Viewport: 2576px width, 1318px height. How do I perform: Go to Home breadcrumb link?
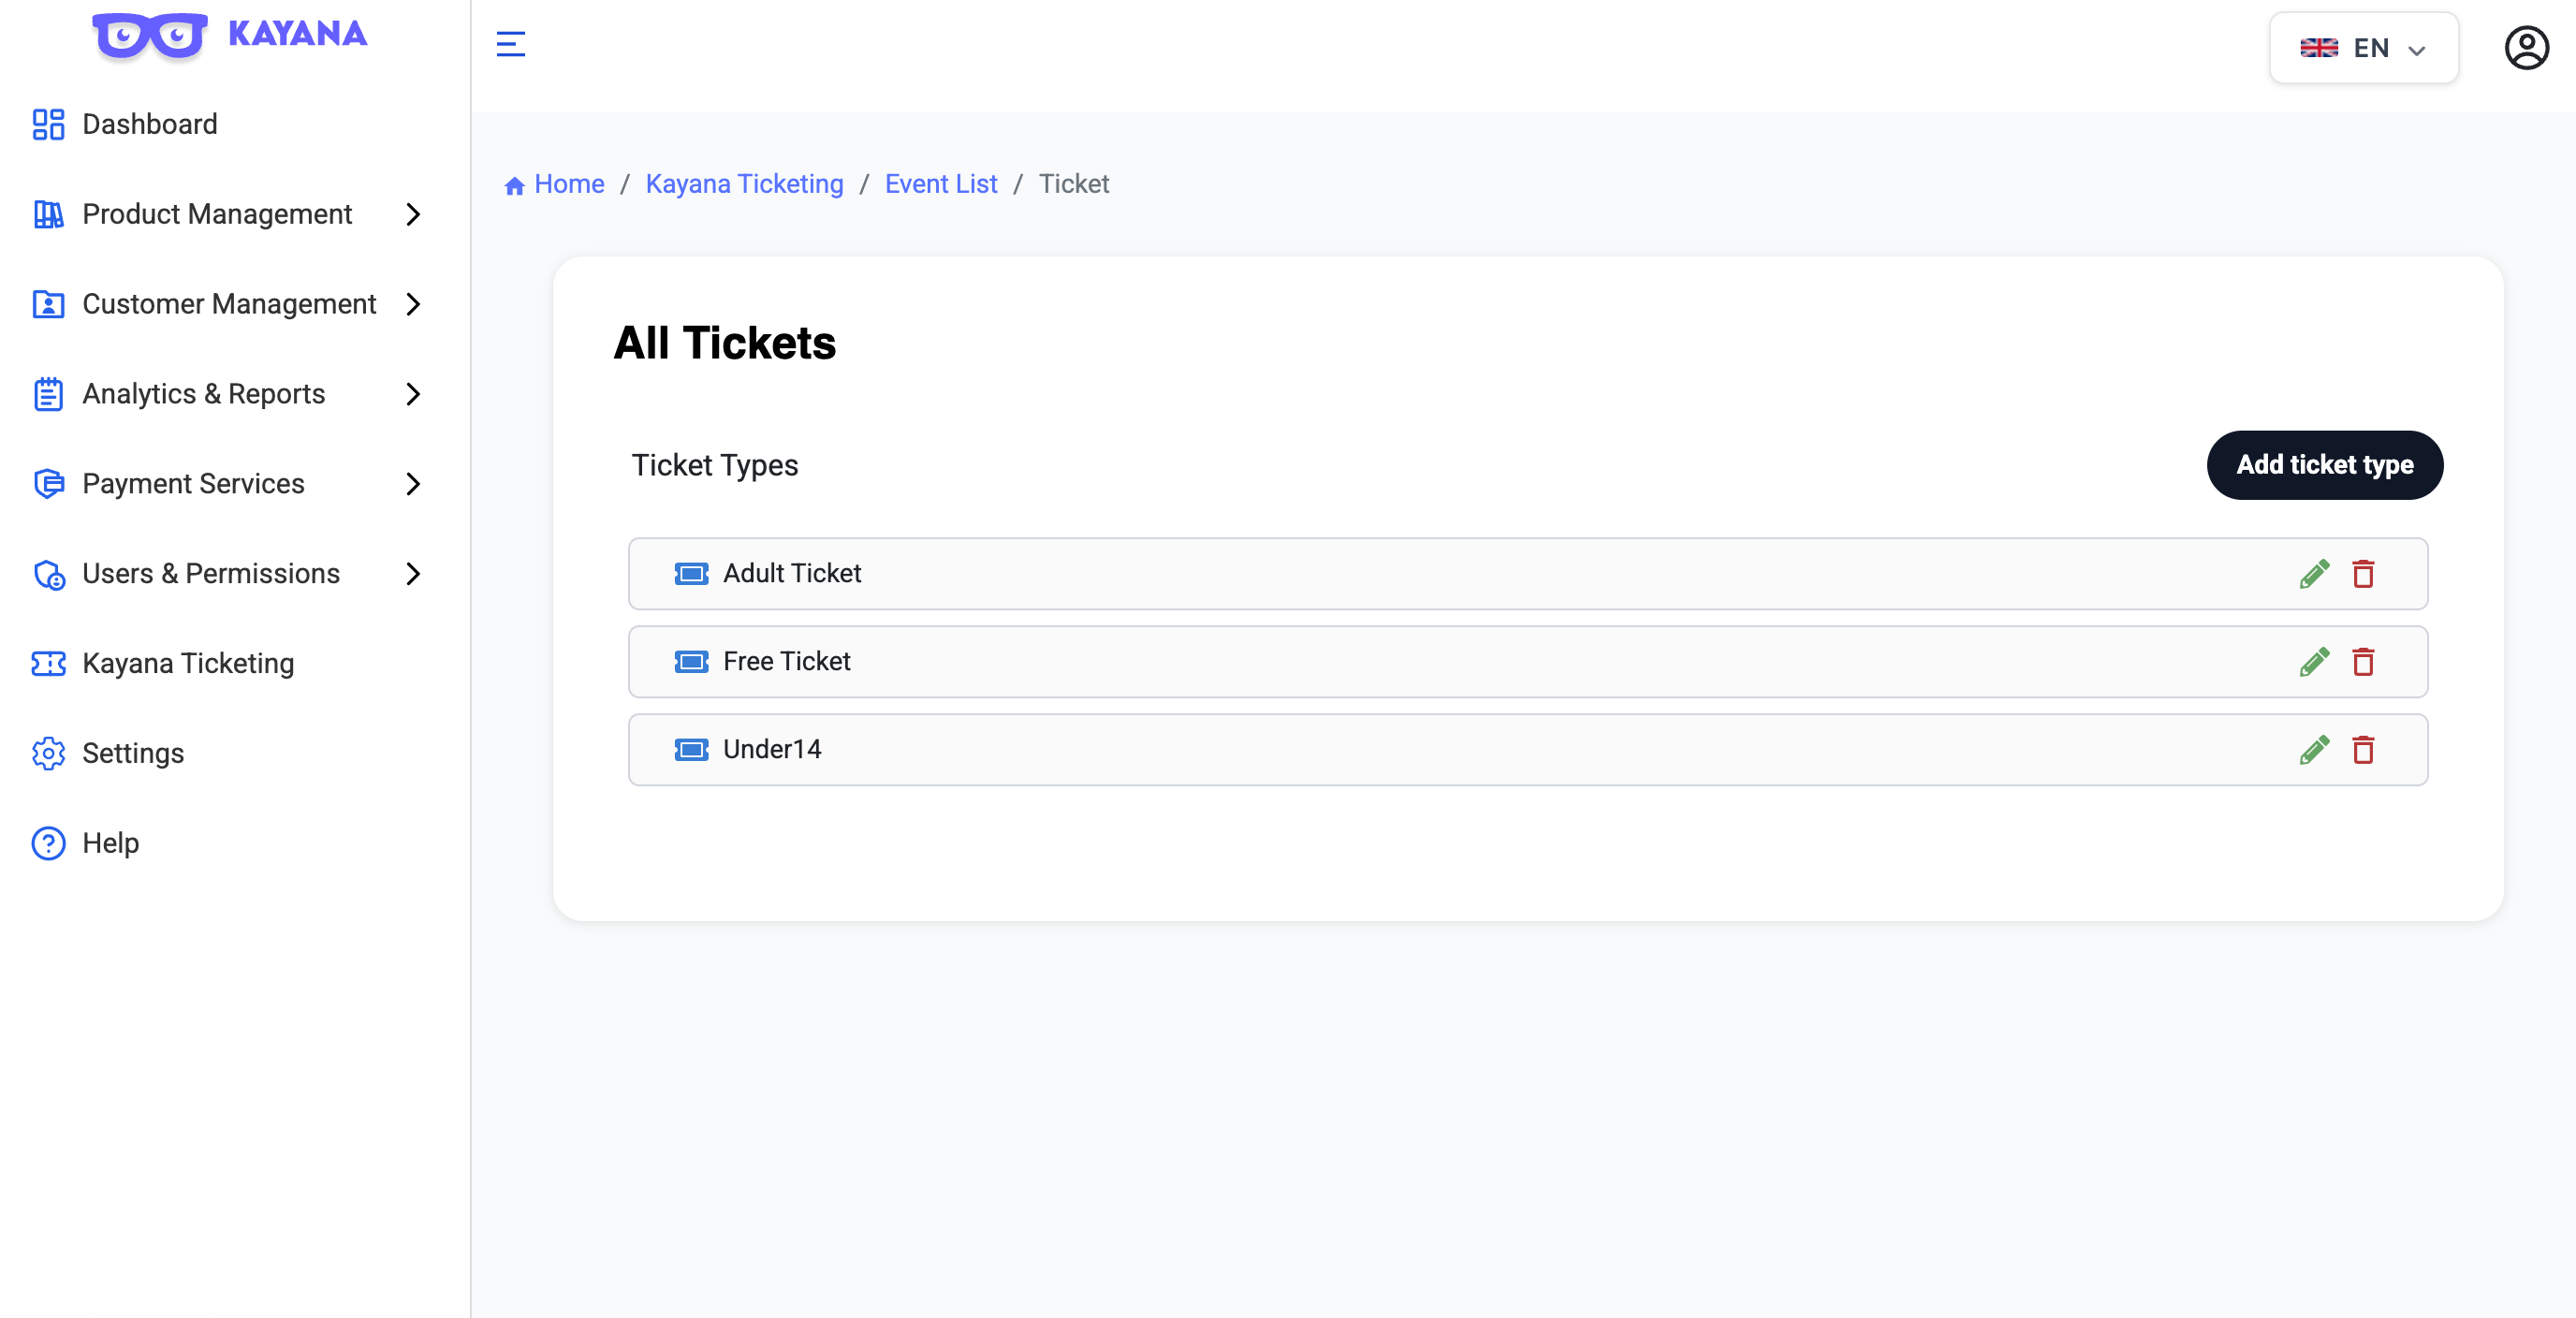tap(569, 184)
